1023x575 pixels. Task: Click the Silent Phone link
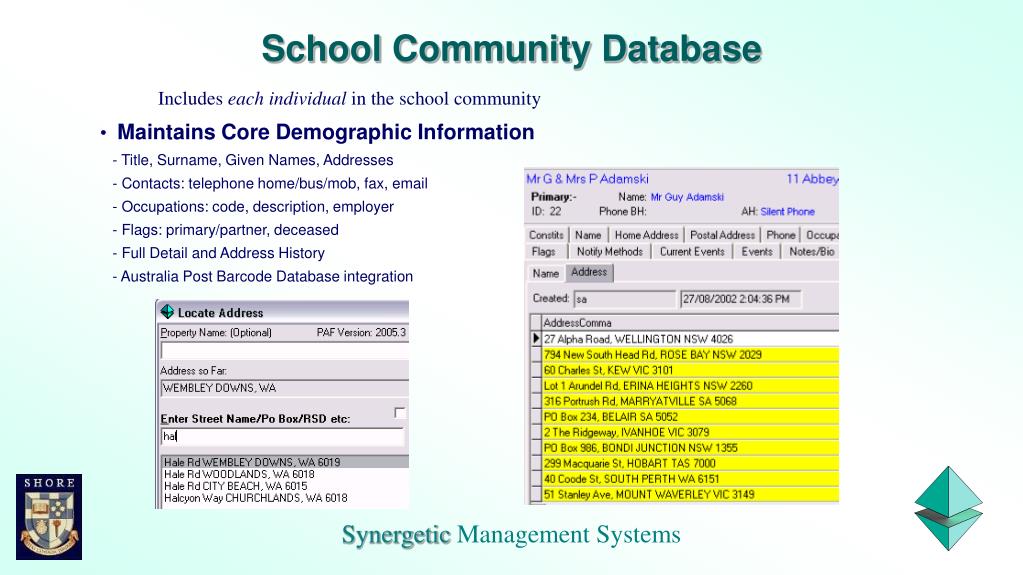click(787, 211)
